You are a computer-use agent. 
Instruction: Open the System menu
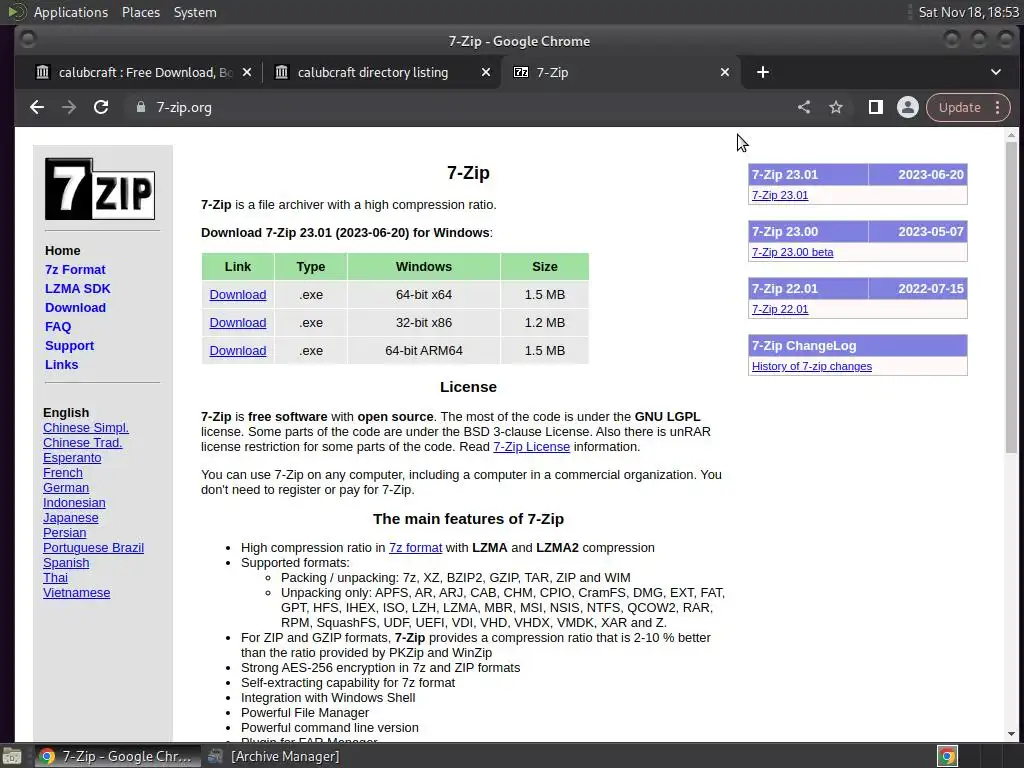195,12
